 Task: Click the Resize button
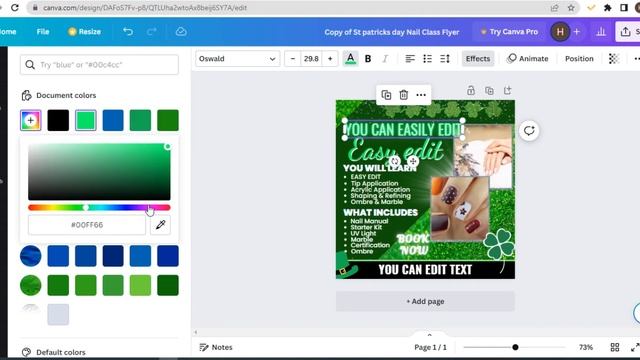[x=84, y=31]
